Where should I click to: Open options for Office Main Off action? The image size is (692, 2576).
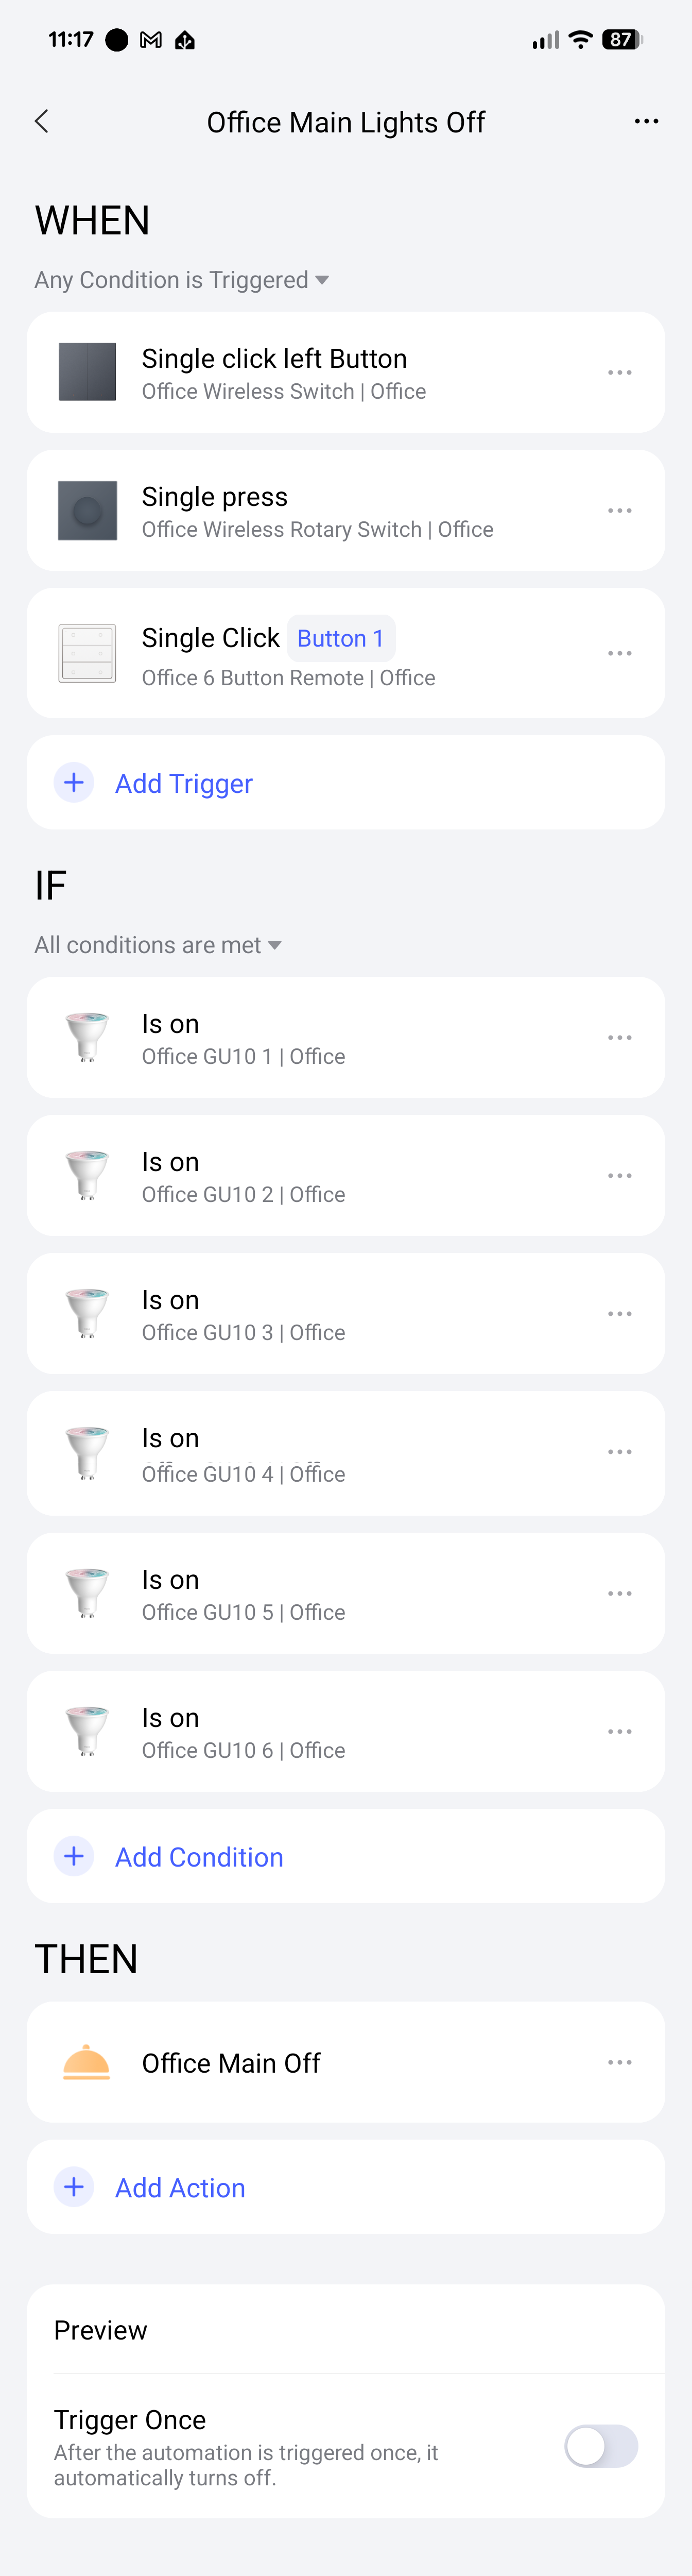point(619,2062)
